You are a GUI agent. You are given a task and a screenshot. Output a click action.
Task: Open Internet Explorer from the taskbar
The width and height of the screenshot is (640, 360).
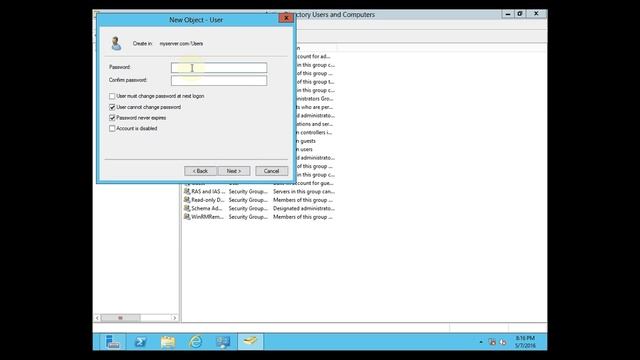pyautogui.click(x=196, y=342)
